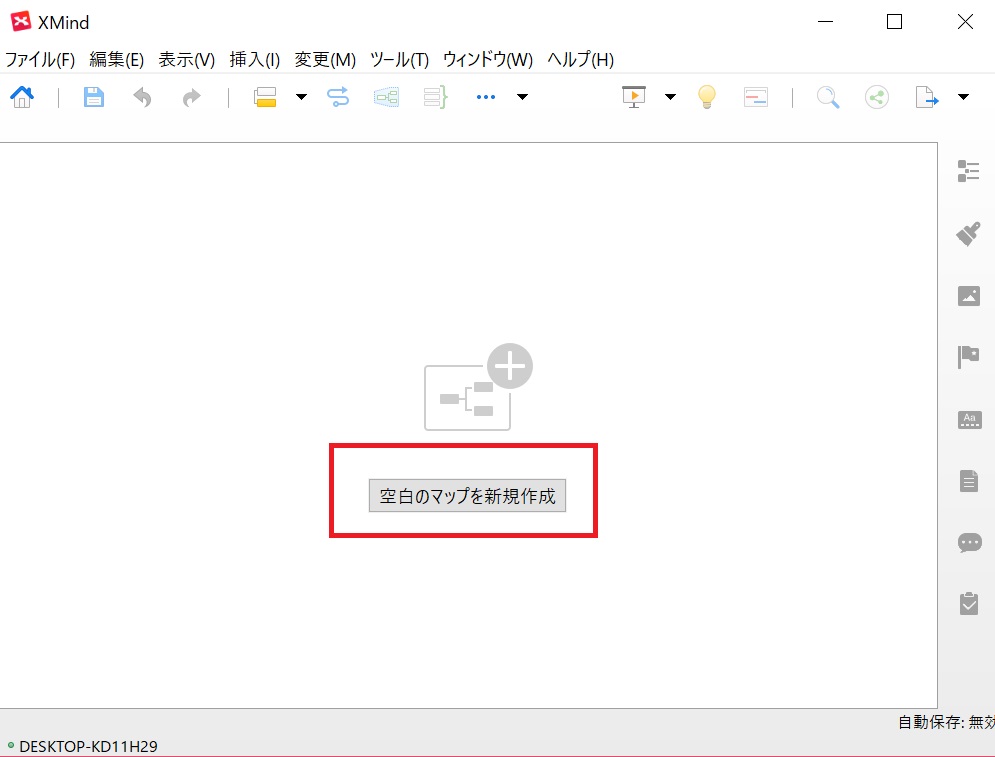Maximize the XMind window
The height and width of the screenshot is (757, 995).
point(894,22)
